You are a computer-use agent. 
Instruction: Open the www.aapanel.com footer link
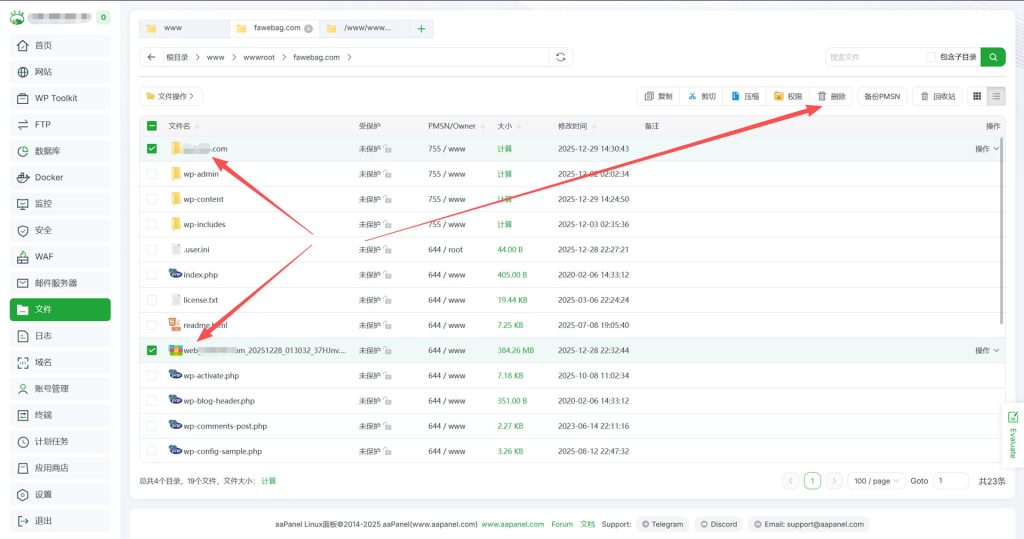[512, 524]
